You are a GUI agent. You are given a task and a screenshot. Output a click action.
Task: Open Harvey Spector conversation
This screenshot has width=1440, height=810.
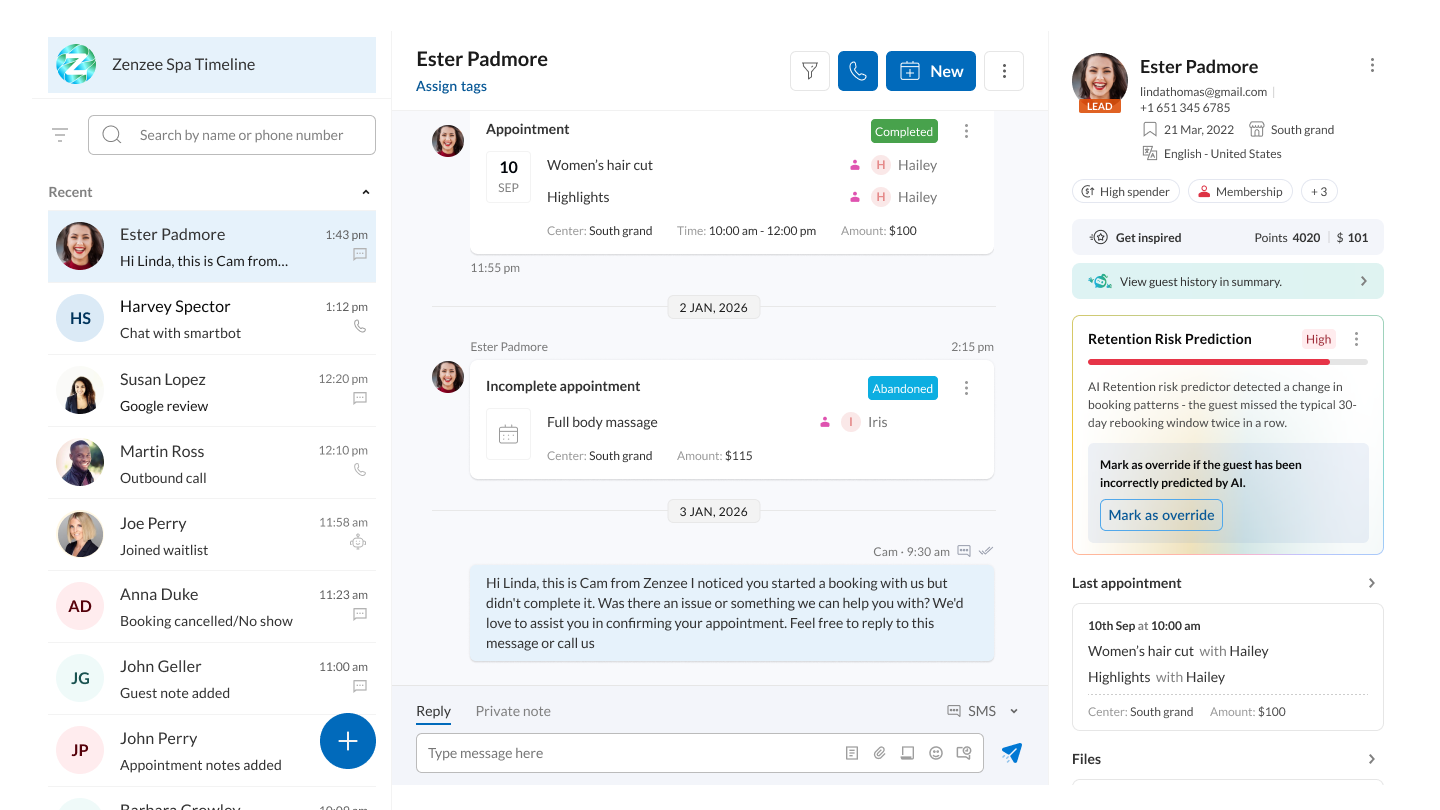[212, 319]
